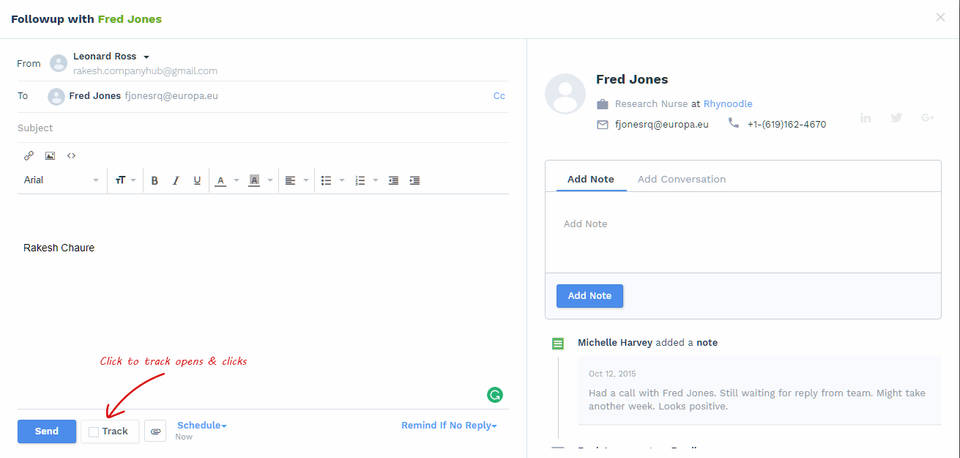This screenshot has width=960, height=458.
Task: Click the Grammarly icon in the editor
Action: coord(495,395)
